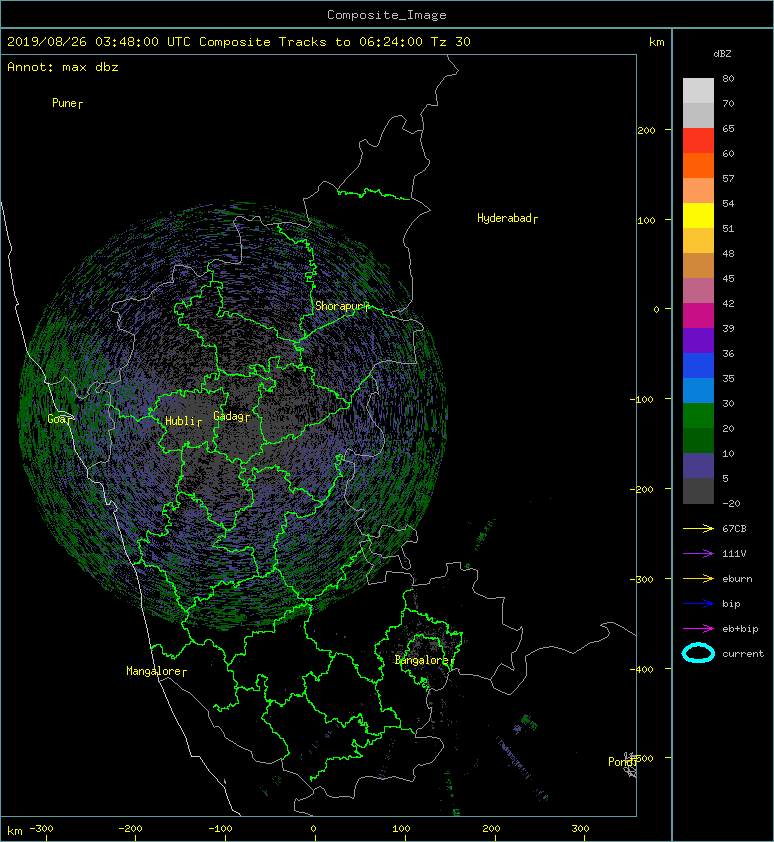Select the royal blue swatch below label 36
Screen dimensions: 774x842
[698, 365]
